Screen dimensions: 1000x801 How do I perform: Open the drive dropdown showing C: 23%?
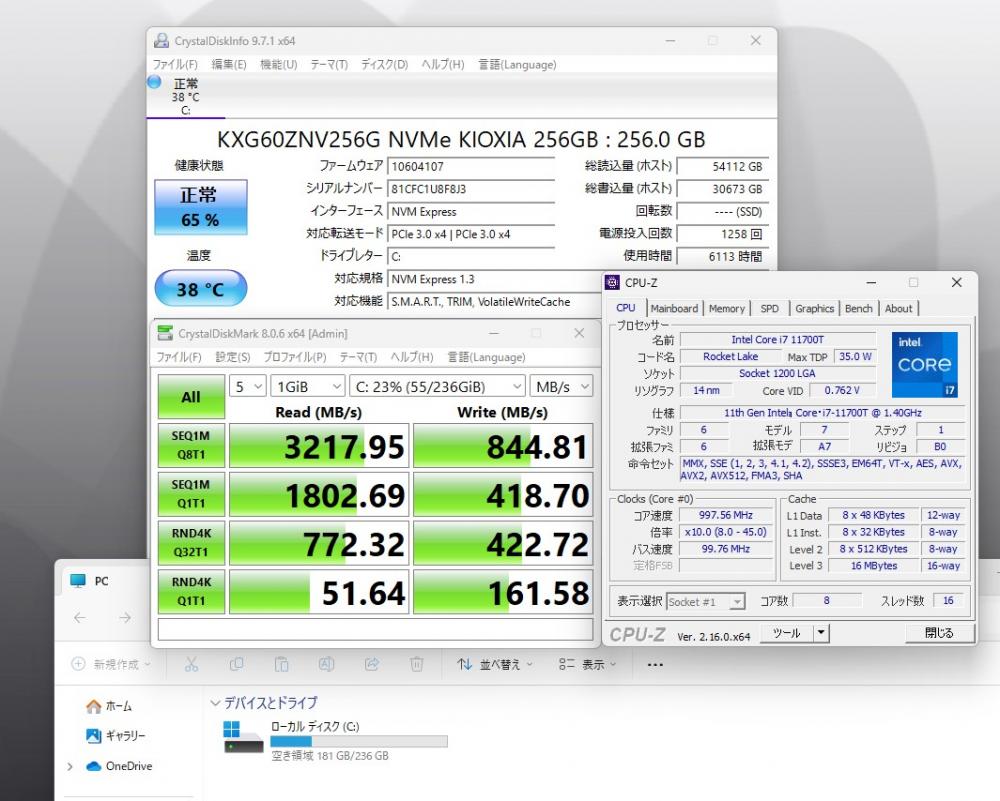click(438, 386)
